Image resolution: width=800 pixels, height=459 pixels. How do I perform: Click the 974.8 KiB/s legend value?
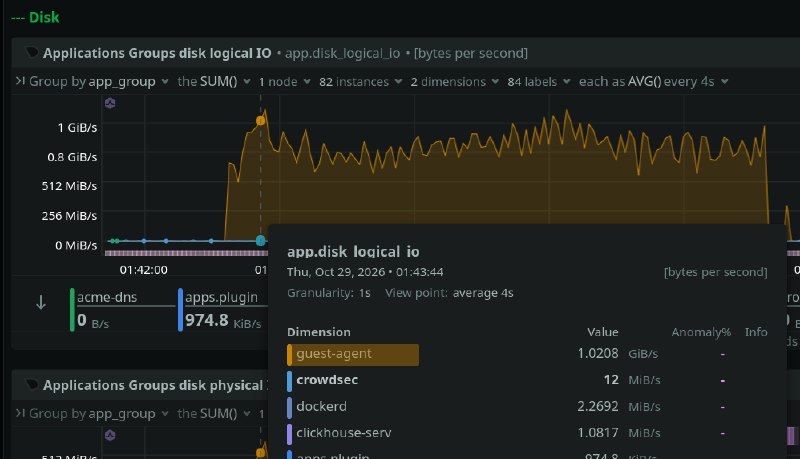pos(223,321)
